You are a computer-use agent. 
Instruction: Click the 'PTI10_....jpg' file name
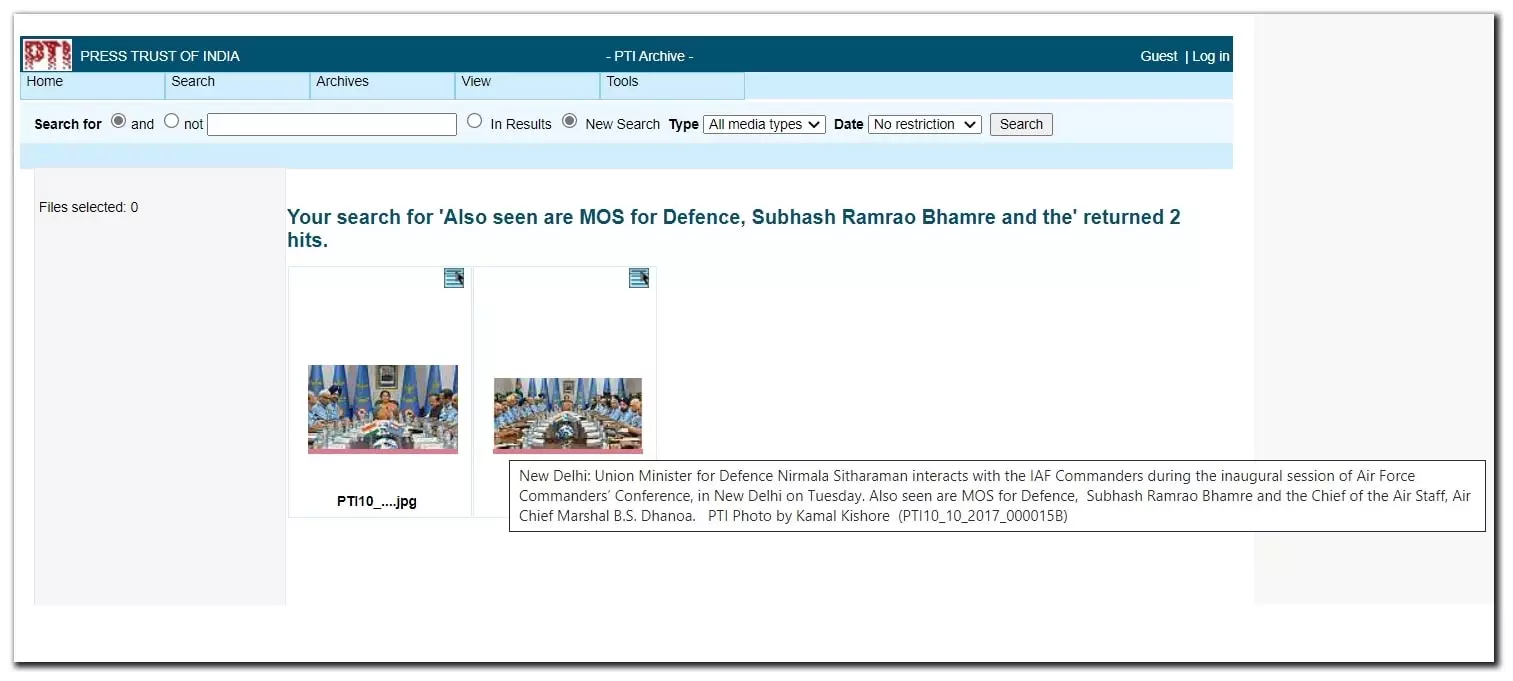coord(377,501)
